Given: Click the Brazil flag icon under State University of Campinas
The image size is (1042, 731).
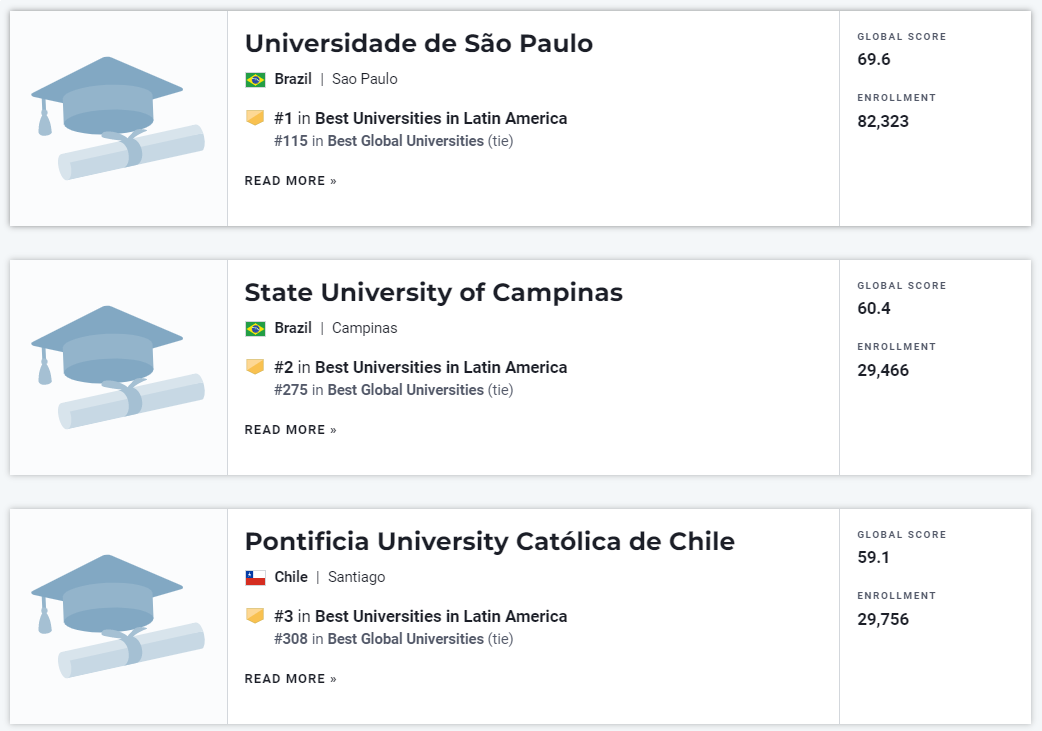Looking at the screenshot, I should click(x=255, y=329).
